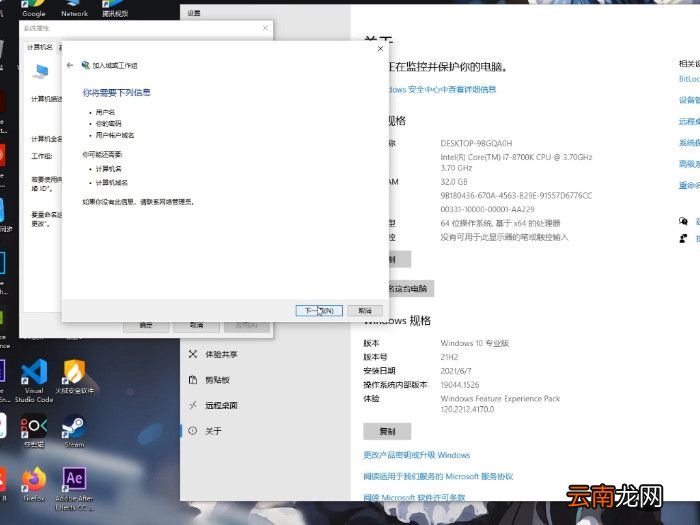Close the join domain or workgroup wizard
Screen dimensions: 700x525
[x=380, y=49]
